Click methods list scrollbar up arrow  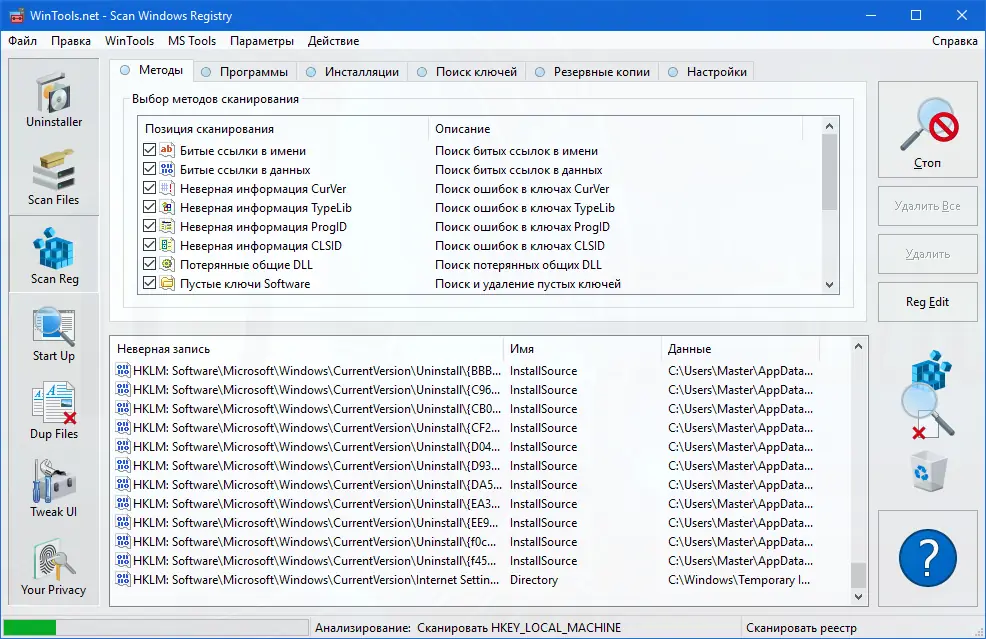(829, 126)
